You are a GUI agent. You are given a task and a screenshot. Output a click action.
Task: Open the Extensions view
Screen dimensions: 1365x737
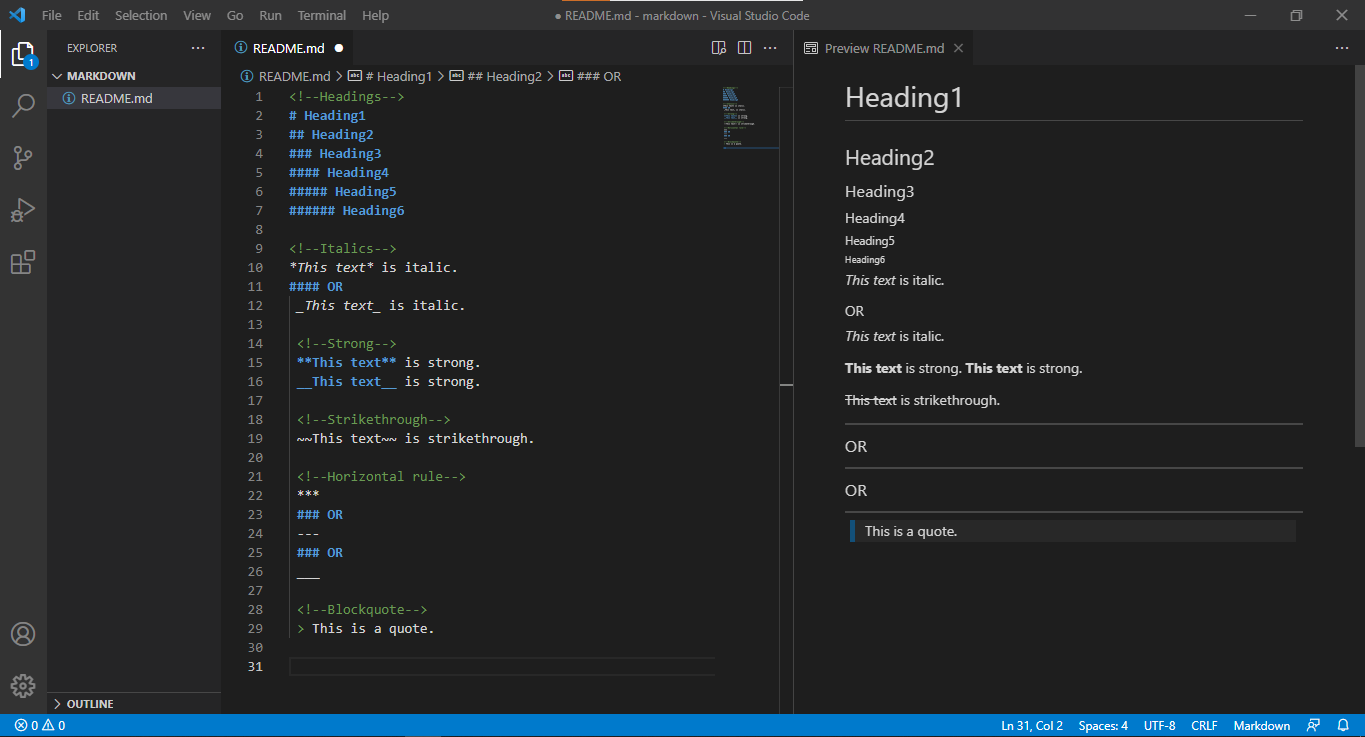tap(23, 262)
